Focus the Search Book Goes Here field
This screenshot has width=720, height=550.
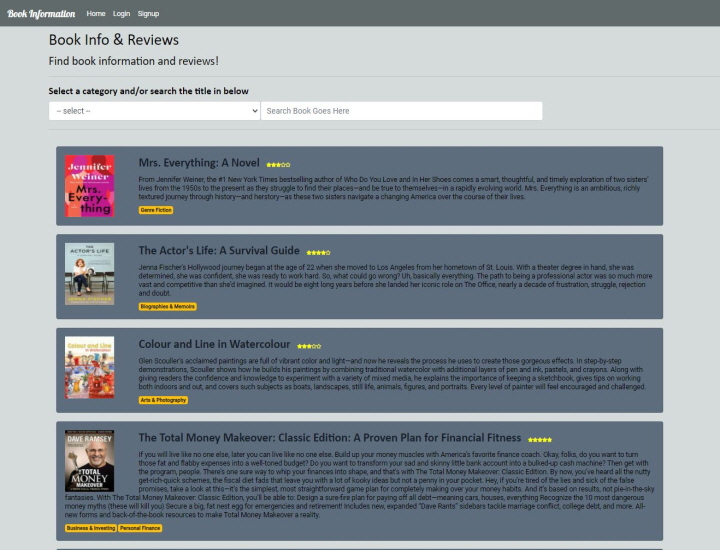click(401, 111)
